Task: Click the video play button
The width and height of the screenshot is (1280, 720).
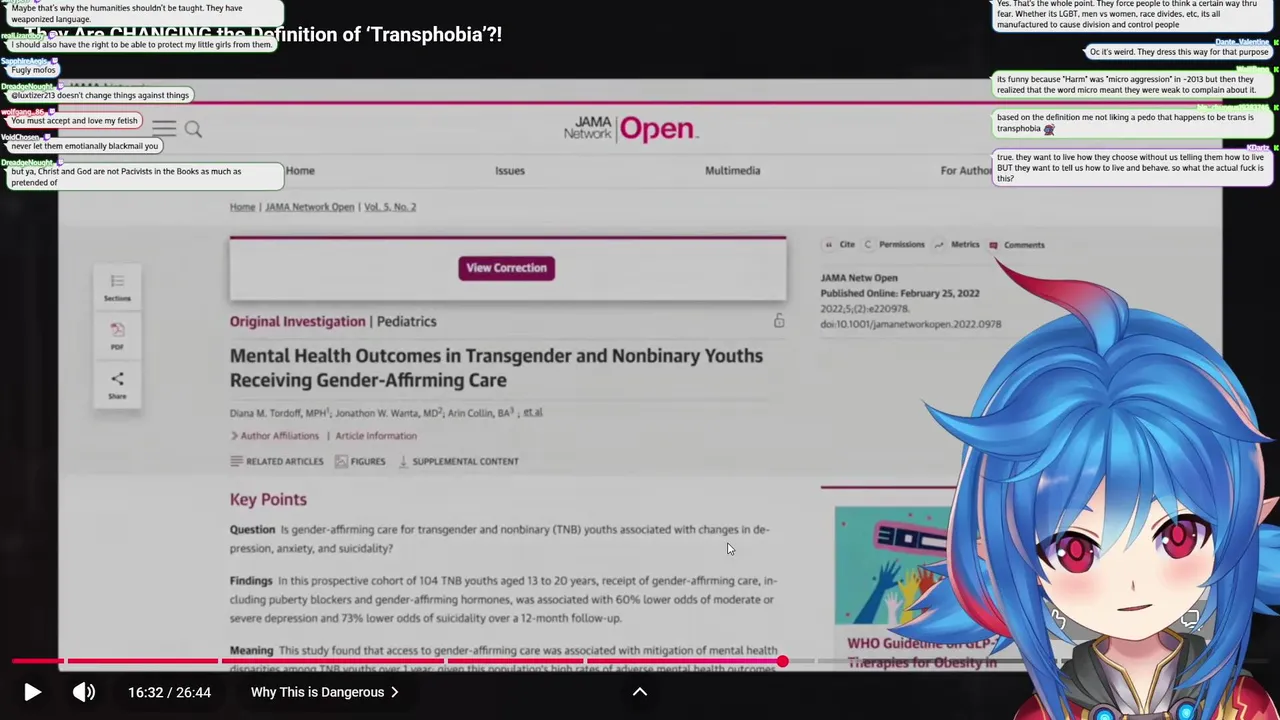Action: pos(32,692)
